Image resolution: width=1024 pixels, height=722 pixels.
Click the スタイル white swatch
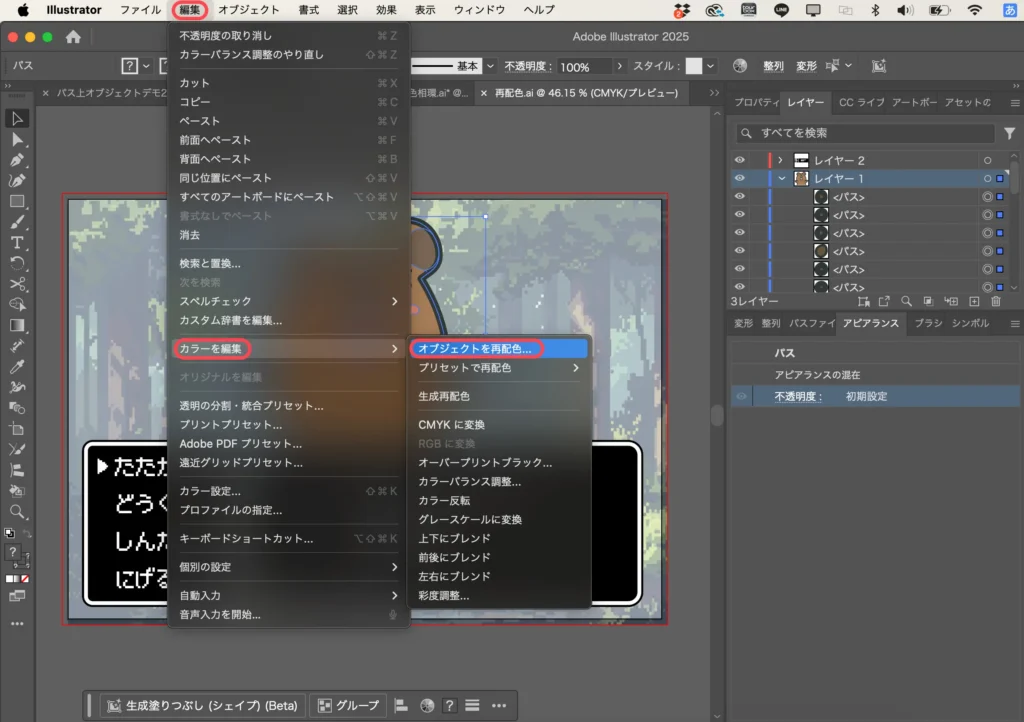(693, 66)
